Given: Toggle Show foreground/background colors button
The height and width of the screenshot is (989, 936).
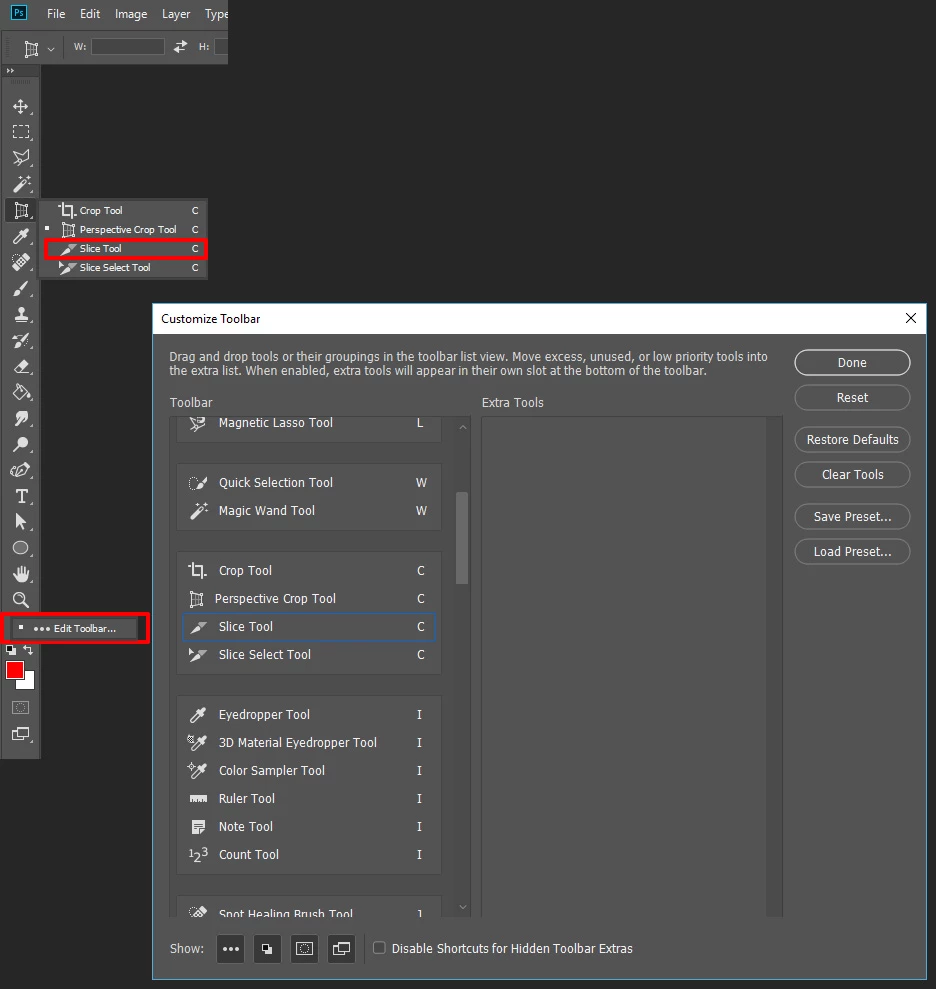Looking at the screenshot, I should 267,949.
